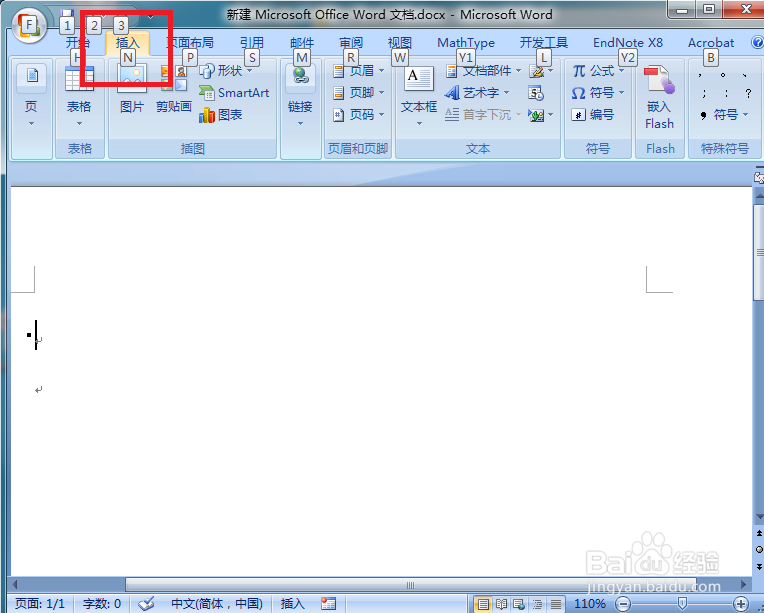The image size is (764, 613).
Task: Click the 页面: 1/1 page indicator
Action: point(40,604)
